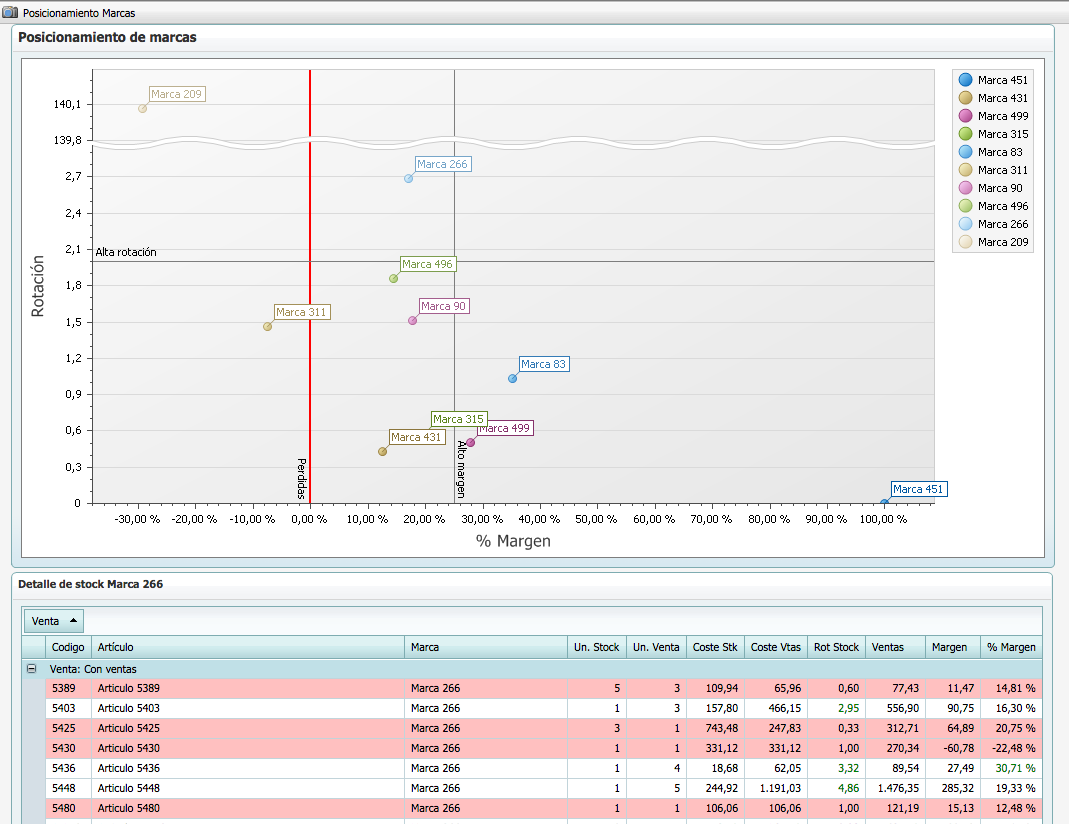Image resolution: width=1069 pixels, height=824 pixels.
Task: Collapse the 'Venta: Con ventas' group
Action: (x=32, y=669)
